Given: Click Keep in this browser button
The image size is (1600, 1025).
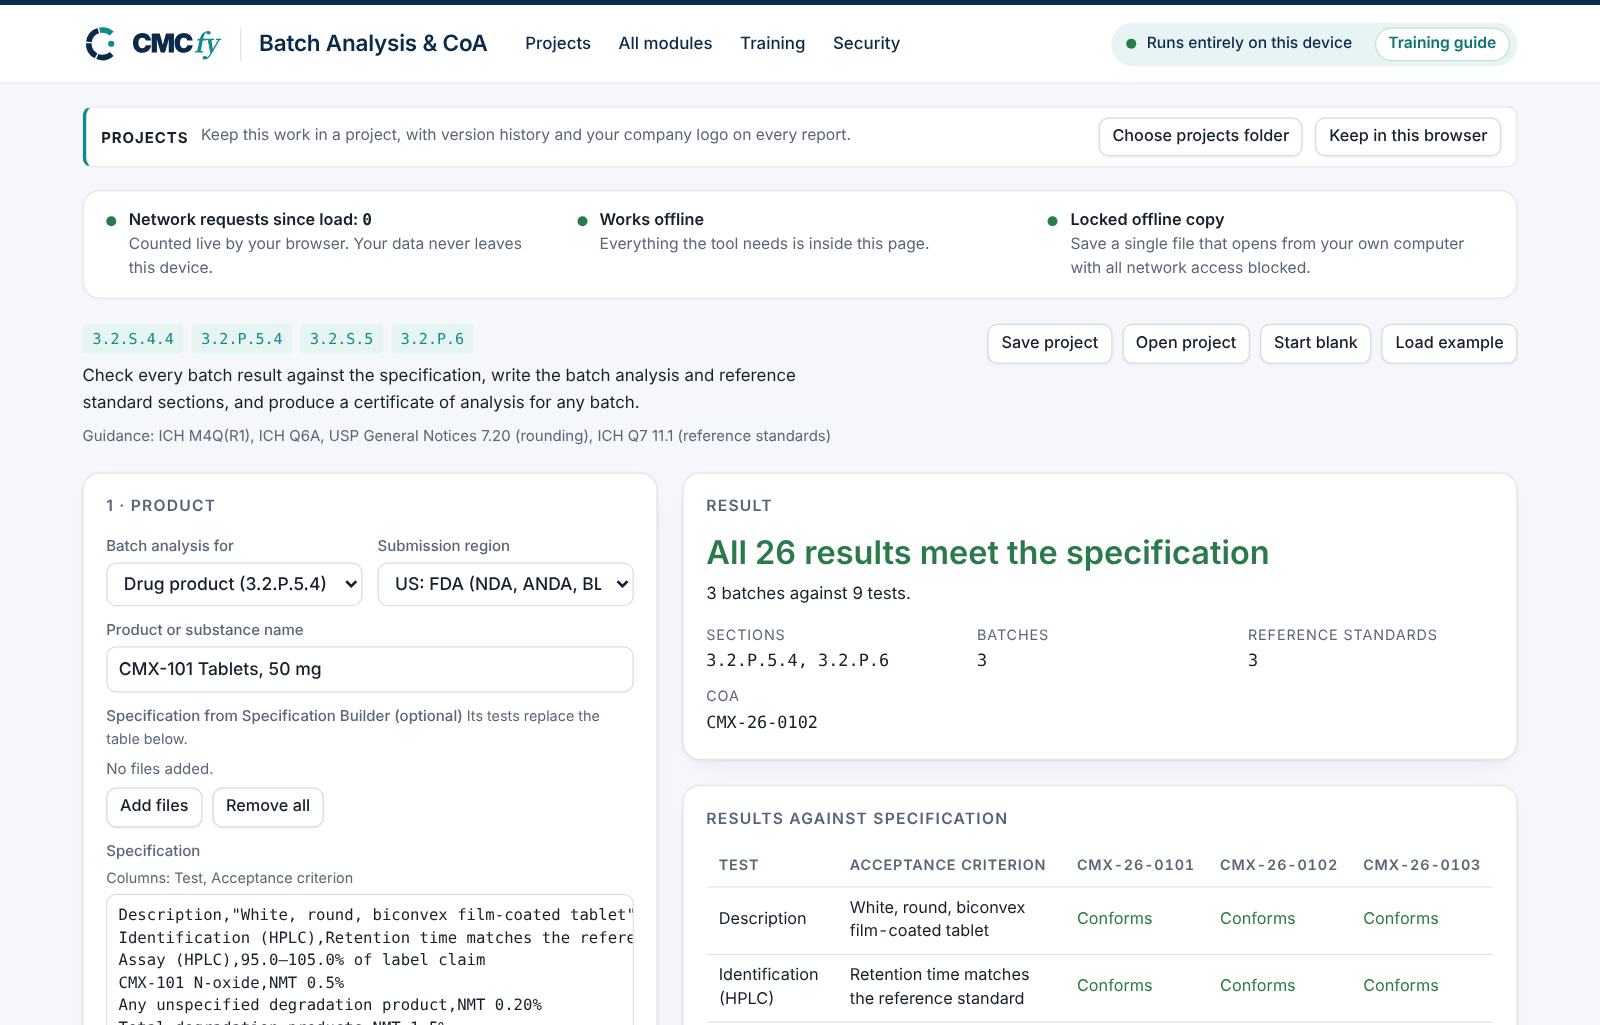Looking at the screenshot, I should [x=1408, y=136].
